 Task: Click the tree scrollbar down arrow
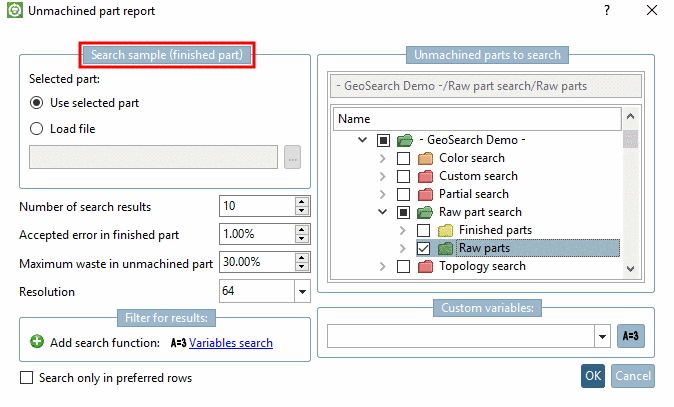point(631,269)
